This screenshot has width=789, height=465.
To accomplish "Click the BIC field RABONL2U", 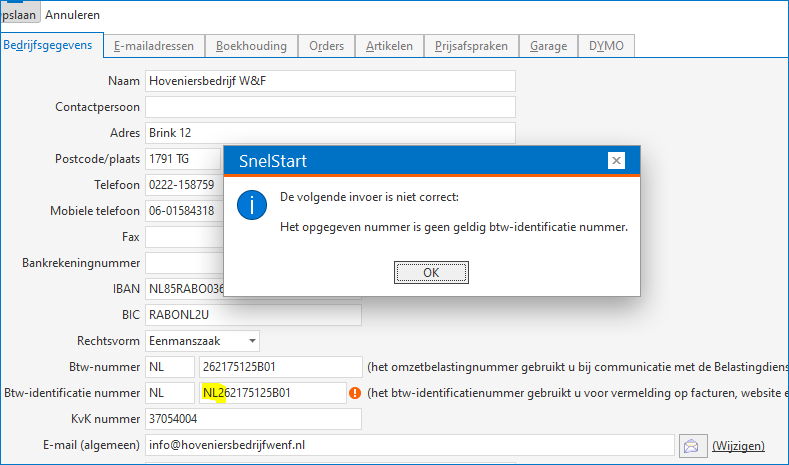I will click(x=253, y=315).
